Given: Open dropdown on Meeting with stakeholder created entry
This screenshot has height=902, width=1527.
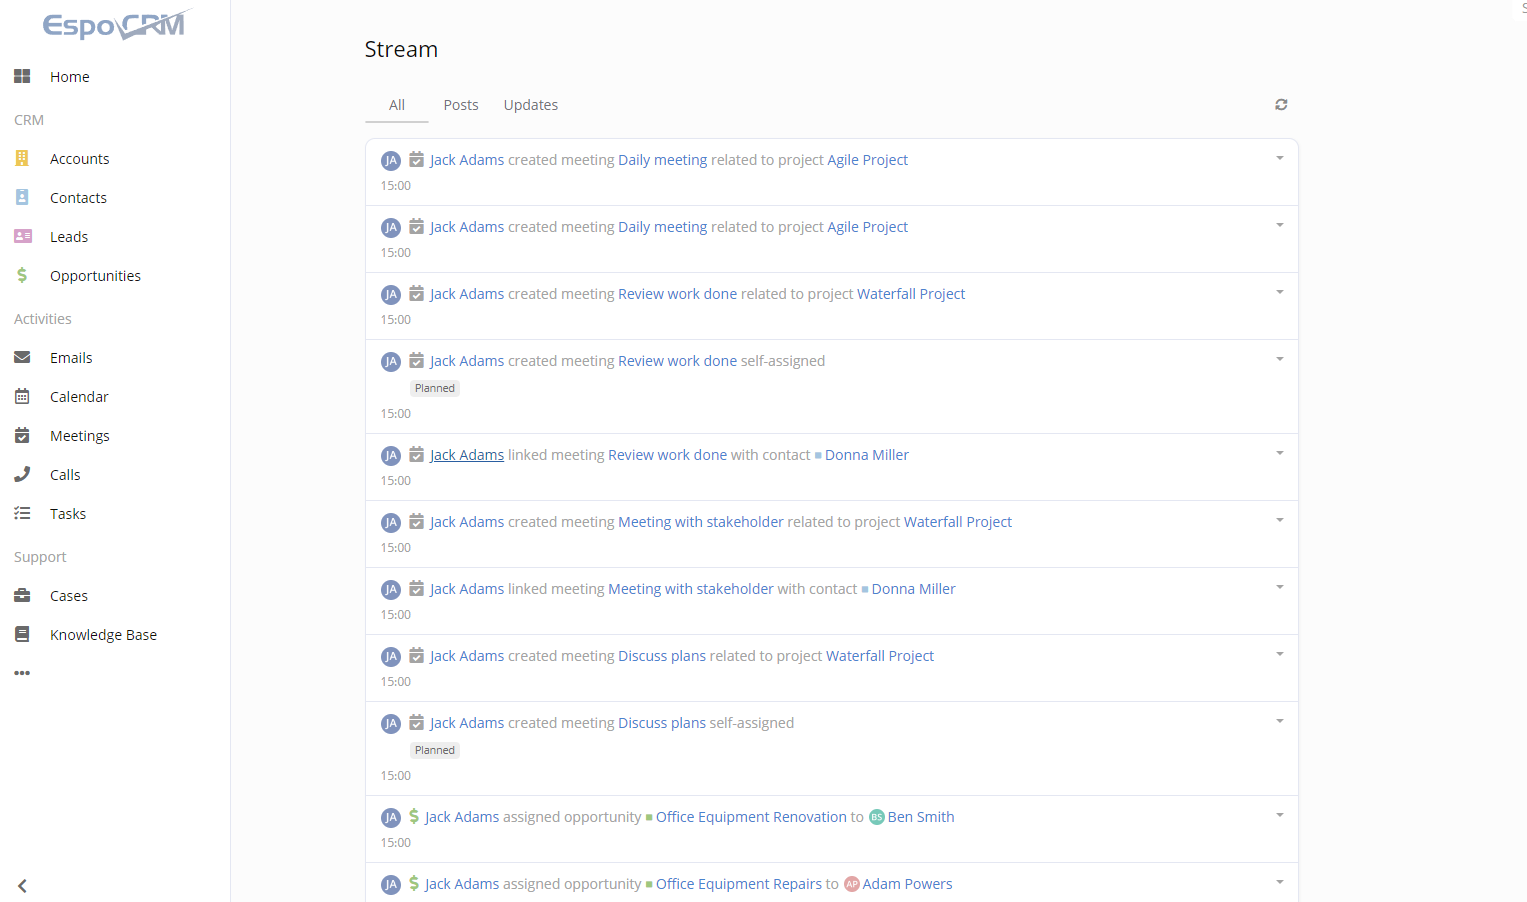Looking at the screenshot, I should [x=1280, y=520].
